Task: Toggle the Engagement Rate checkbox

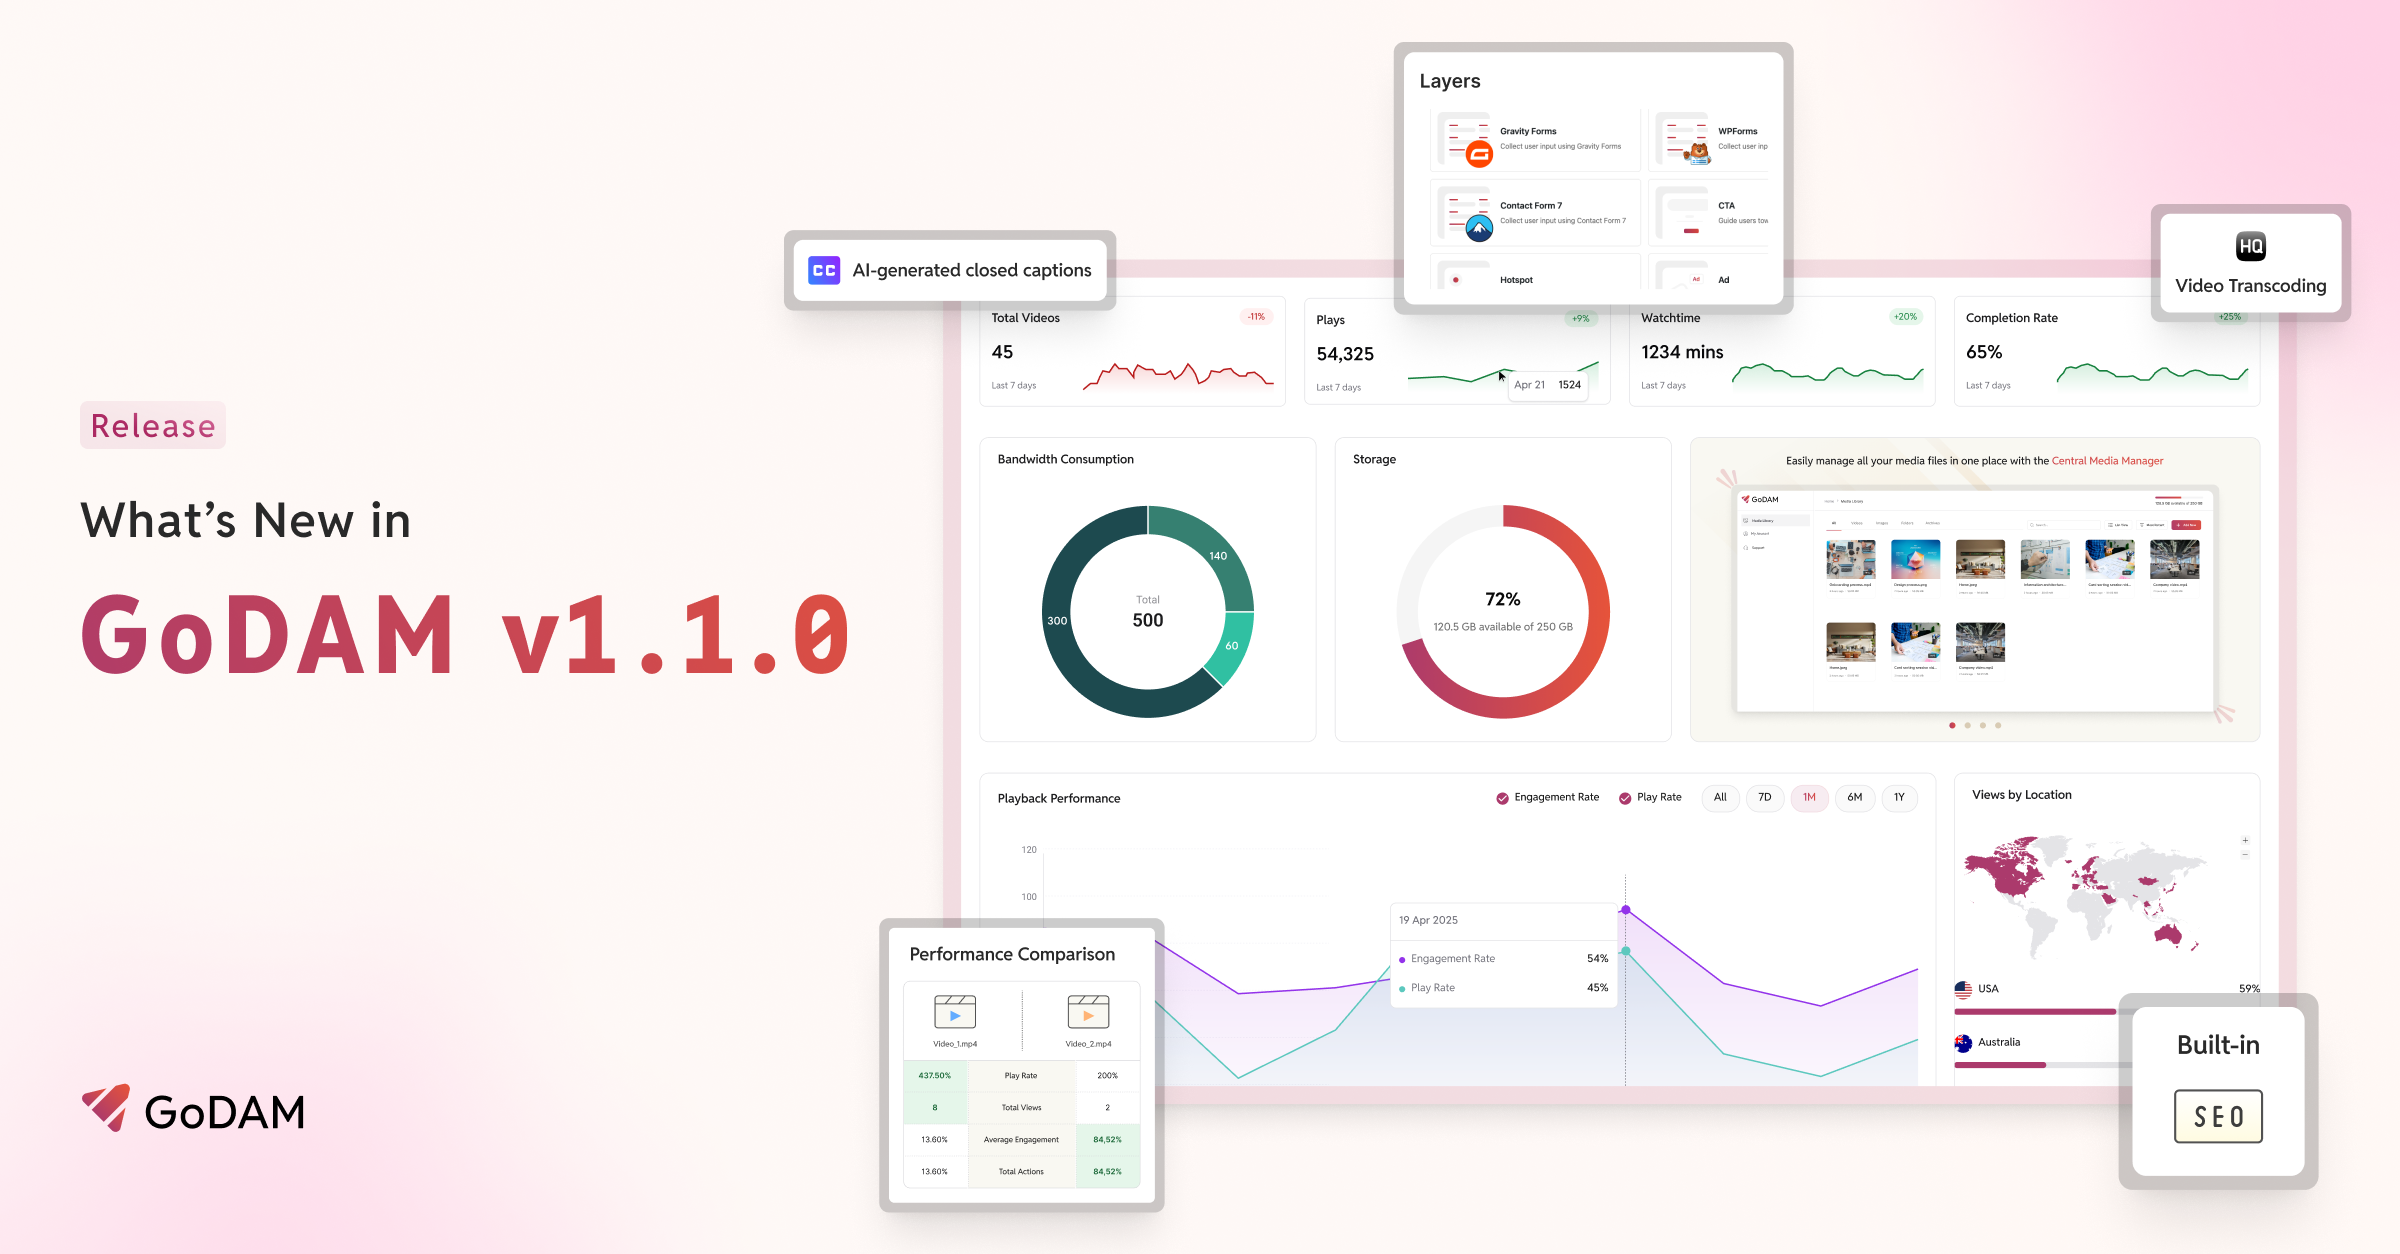Action: [x=1502, y=798]
